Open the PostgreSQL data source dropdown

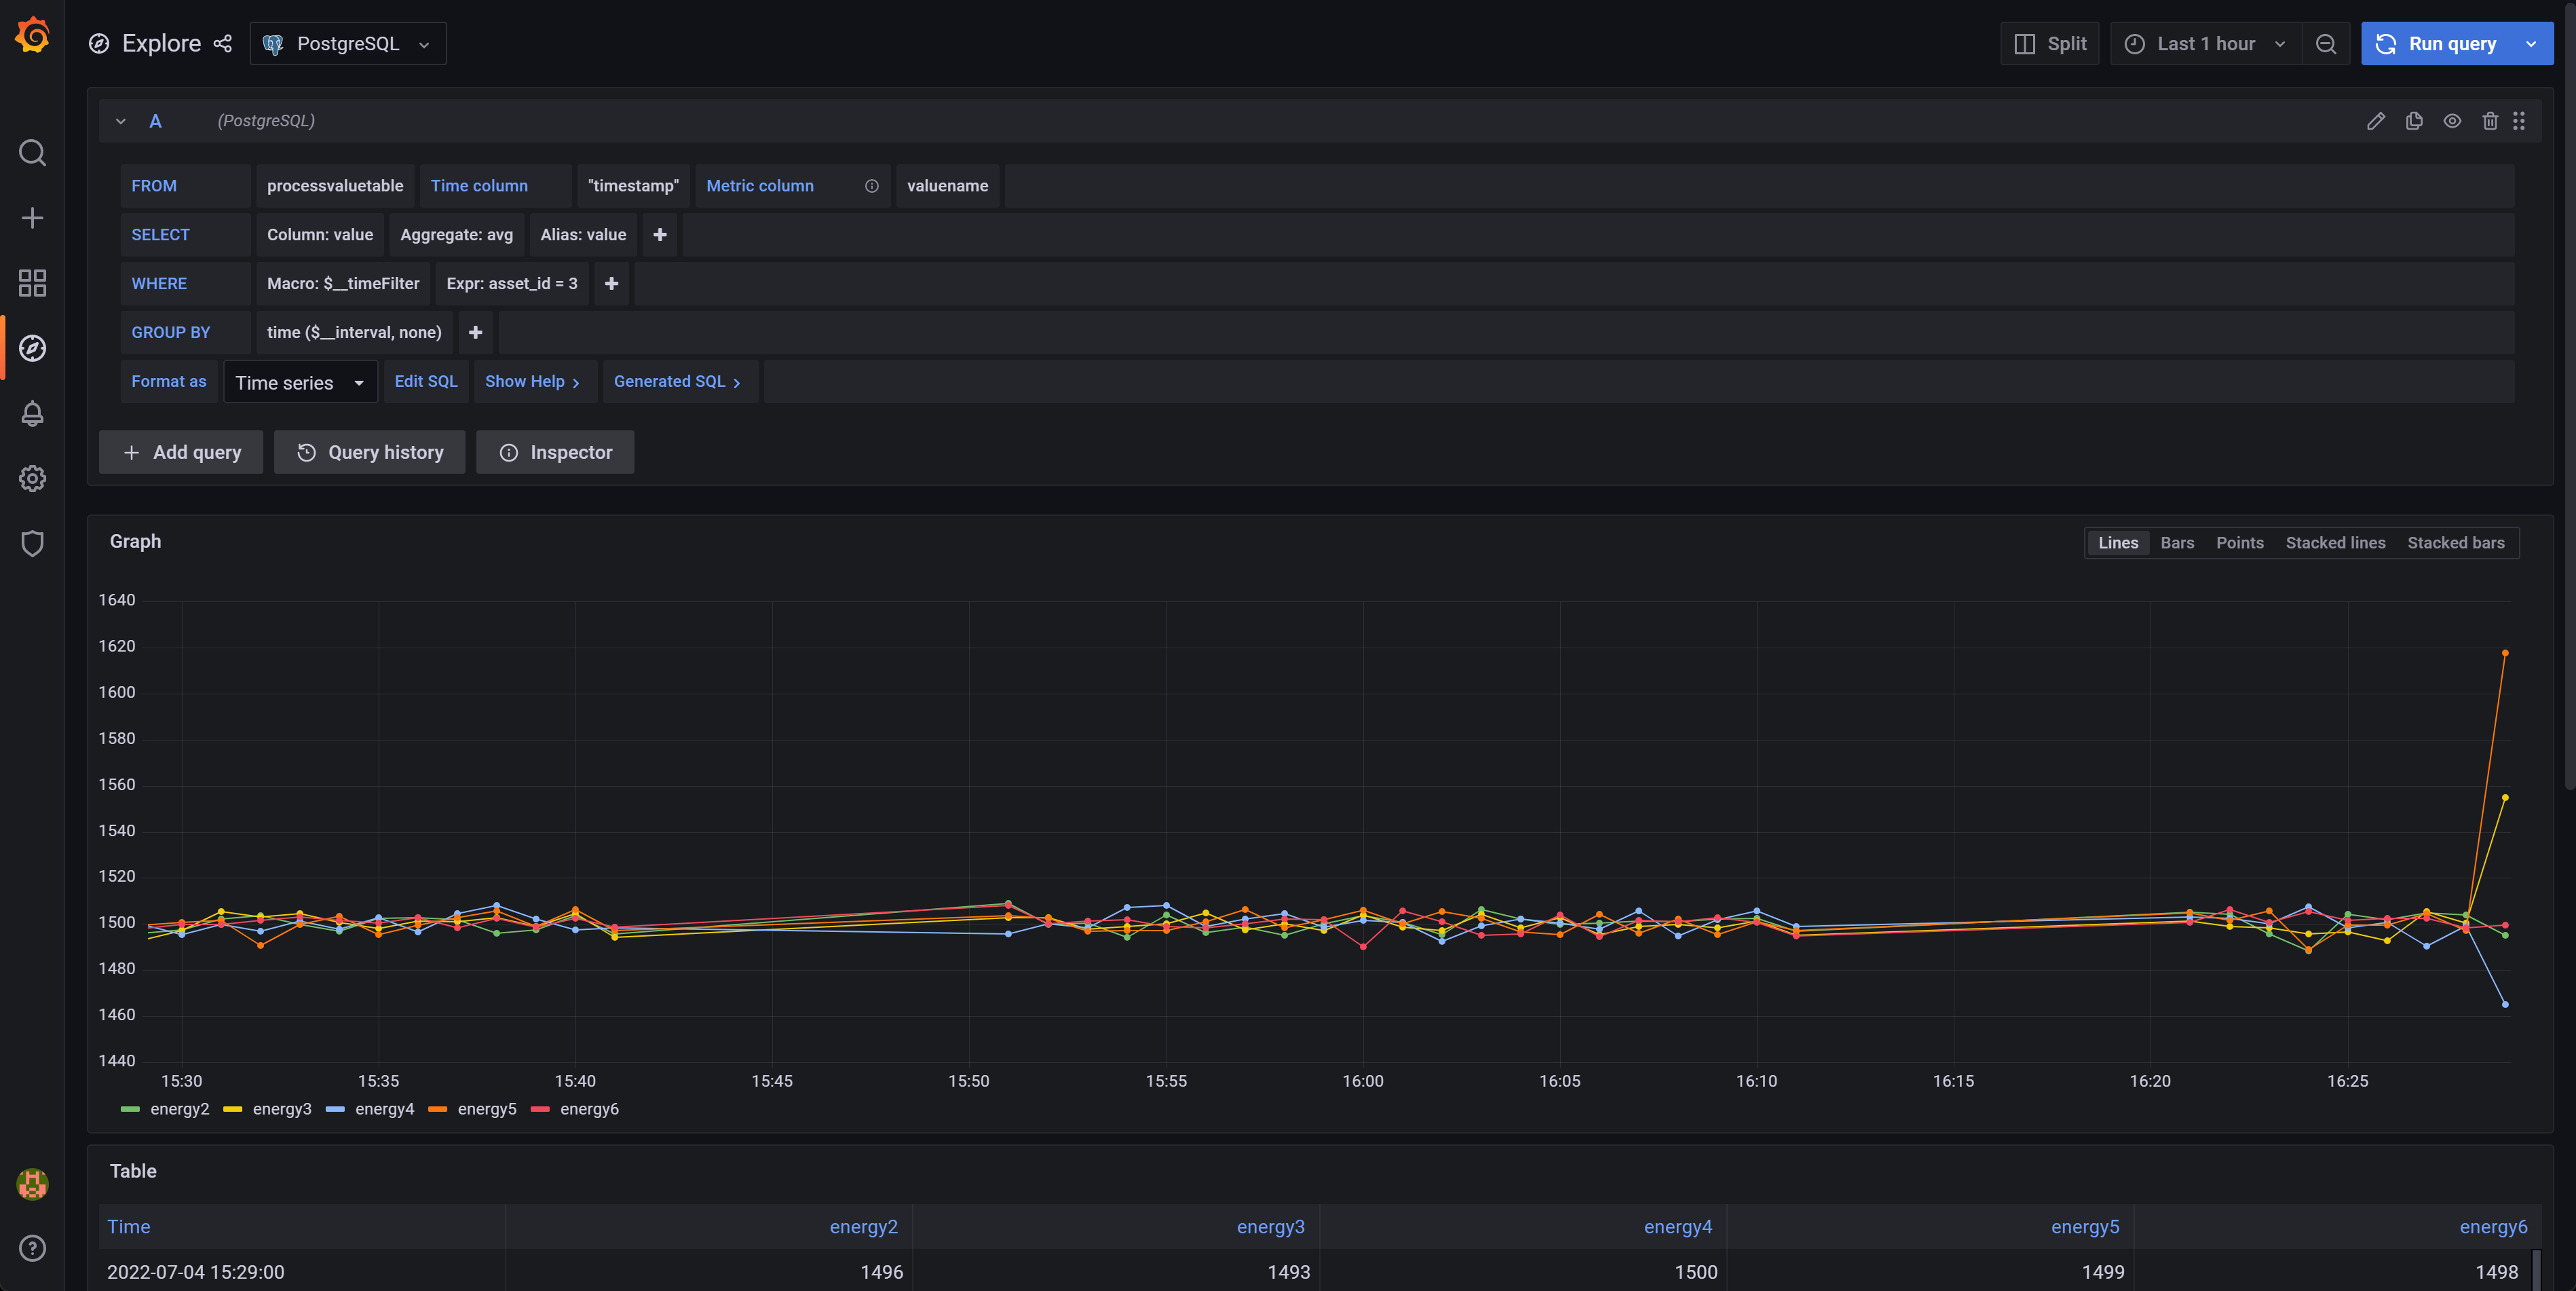pyautogui.click(x=348, y=43)
